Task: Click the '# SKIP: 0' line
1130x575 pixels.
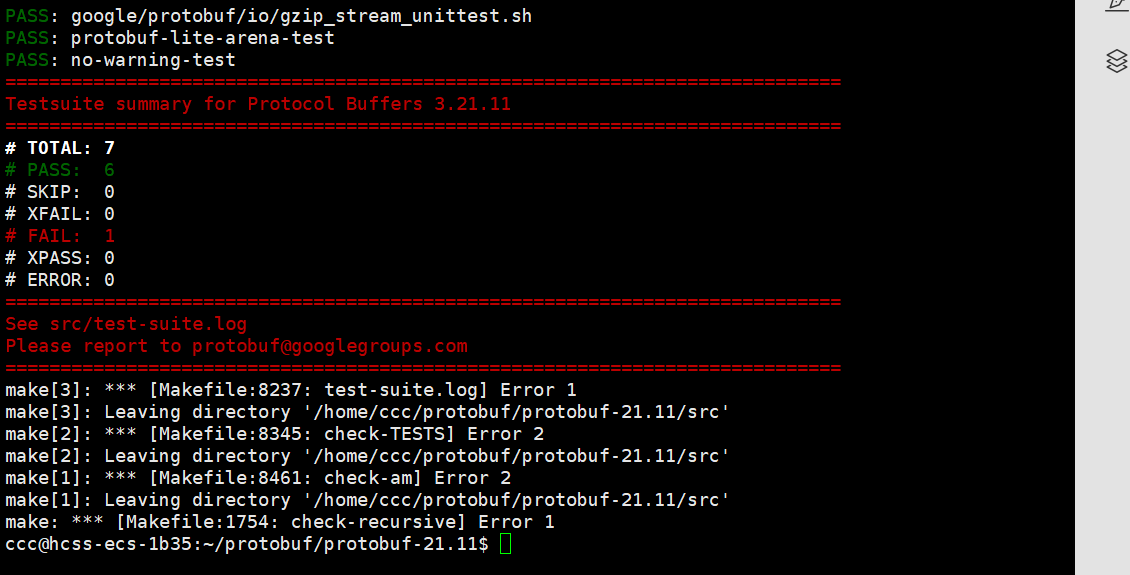Action: point(60,192)
